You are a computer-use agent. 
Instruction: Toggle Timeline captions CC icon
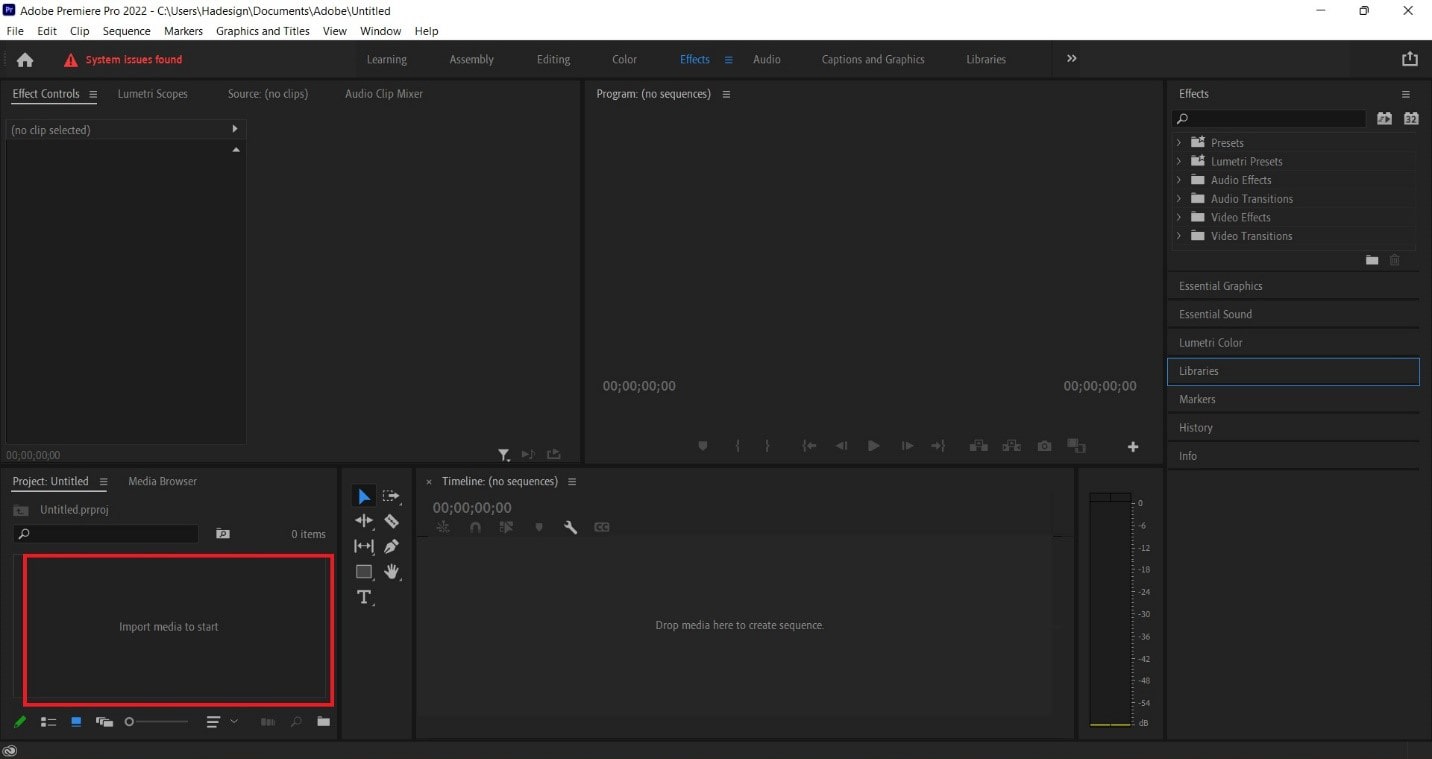[602, 527]
